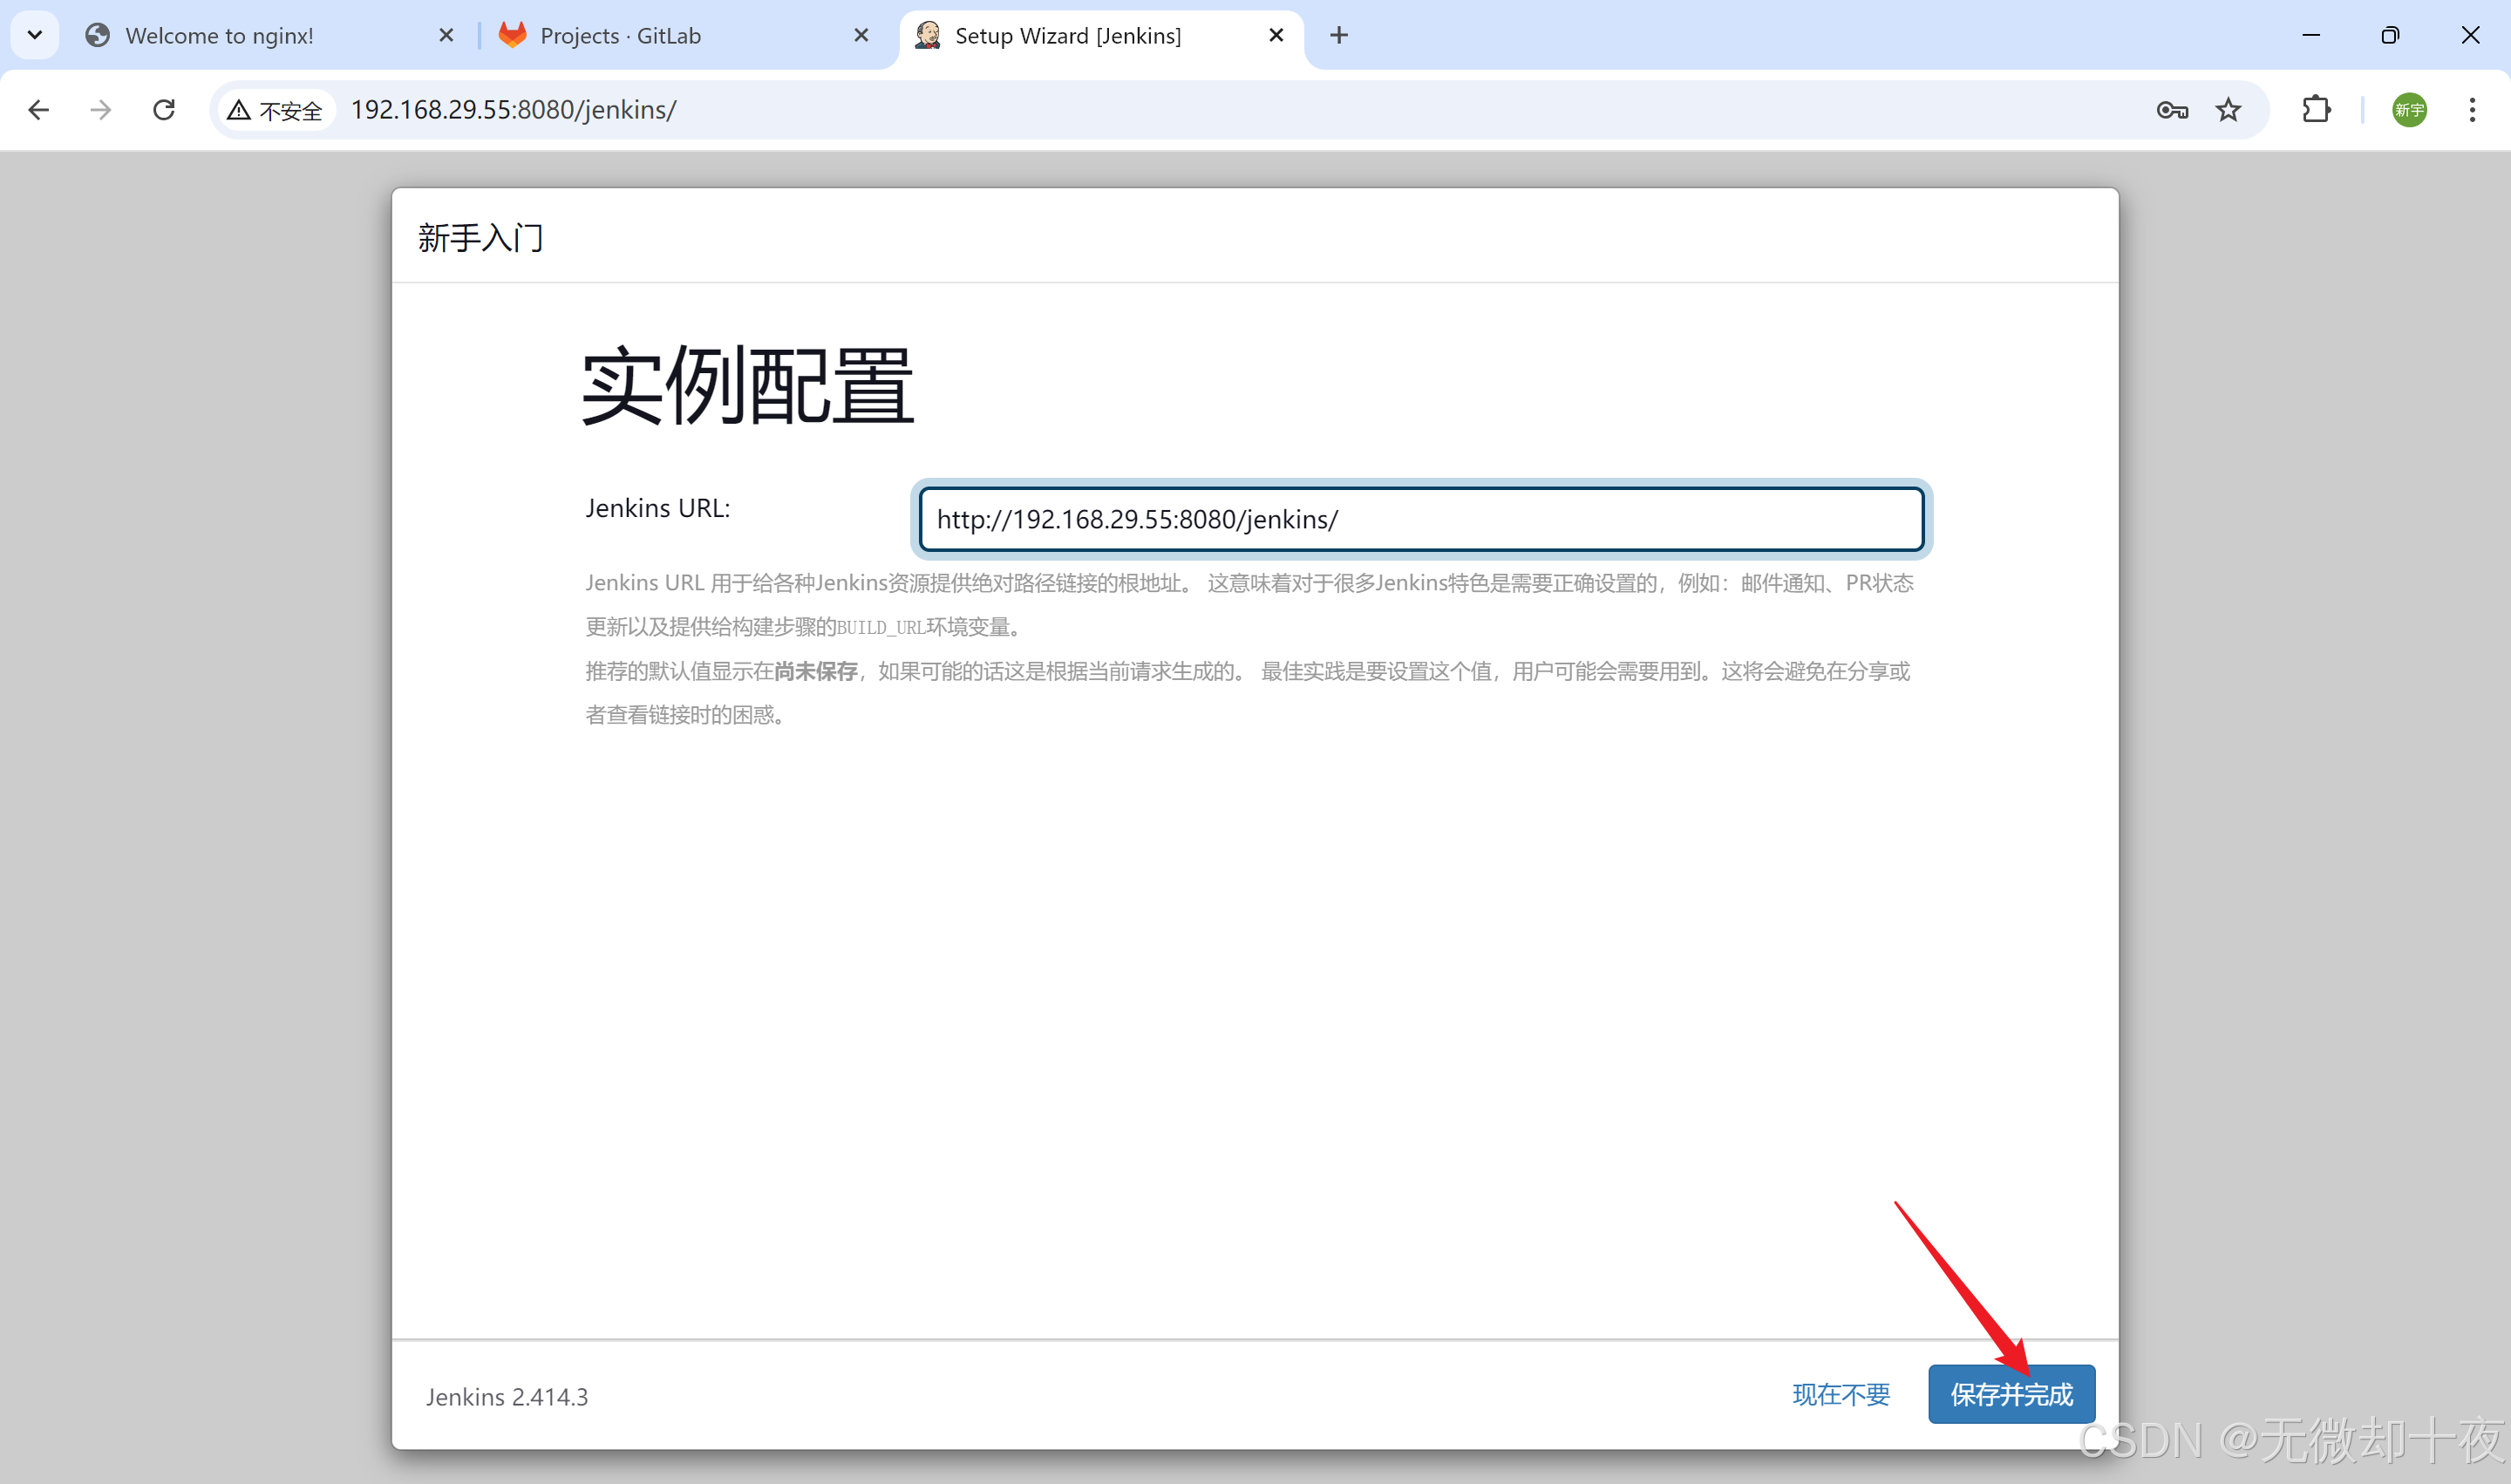Open the Chrome profile avatar
The width and height of the screenshot is (2511, 1484).
tap(2409, 110)
